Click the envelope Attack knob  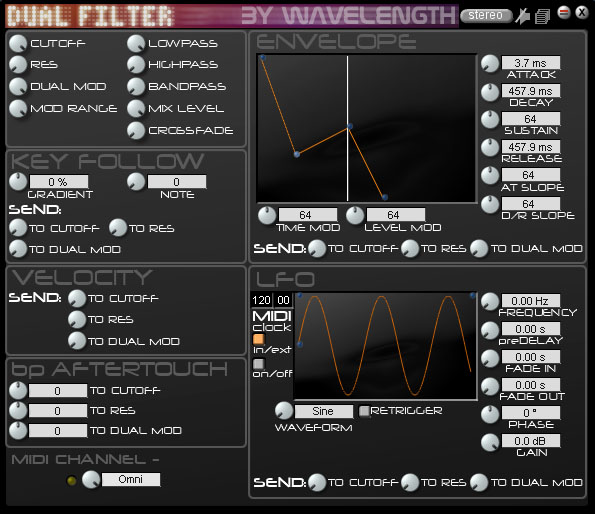490,63
